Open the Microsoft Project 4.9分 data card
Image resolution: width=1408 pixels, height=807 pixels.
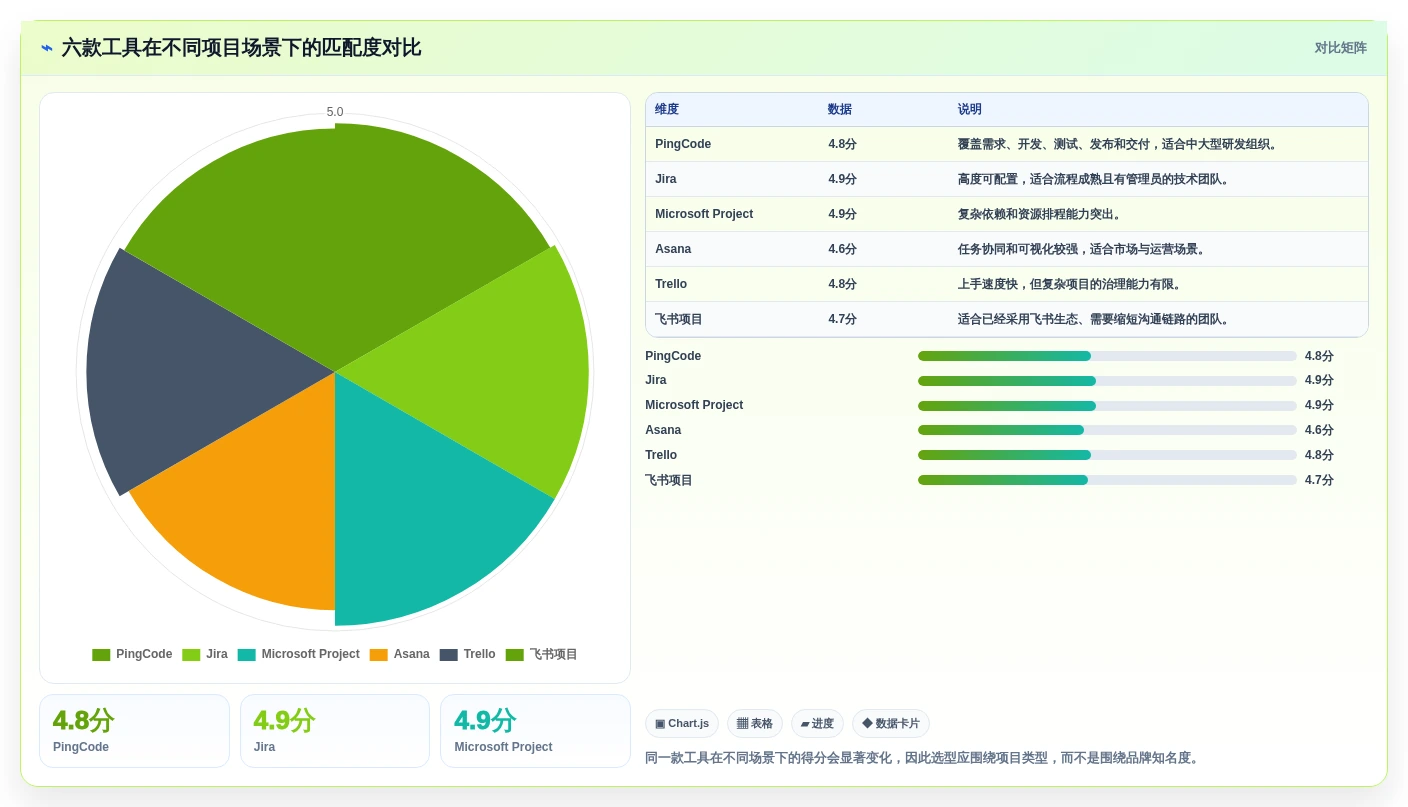click(535, 731)
